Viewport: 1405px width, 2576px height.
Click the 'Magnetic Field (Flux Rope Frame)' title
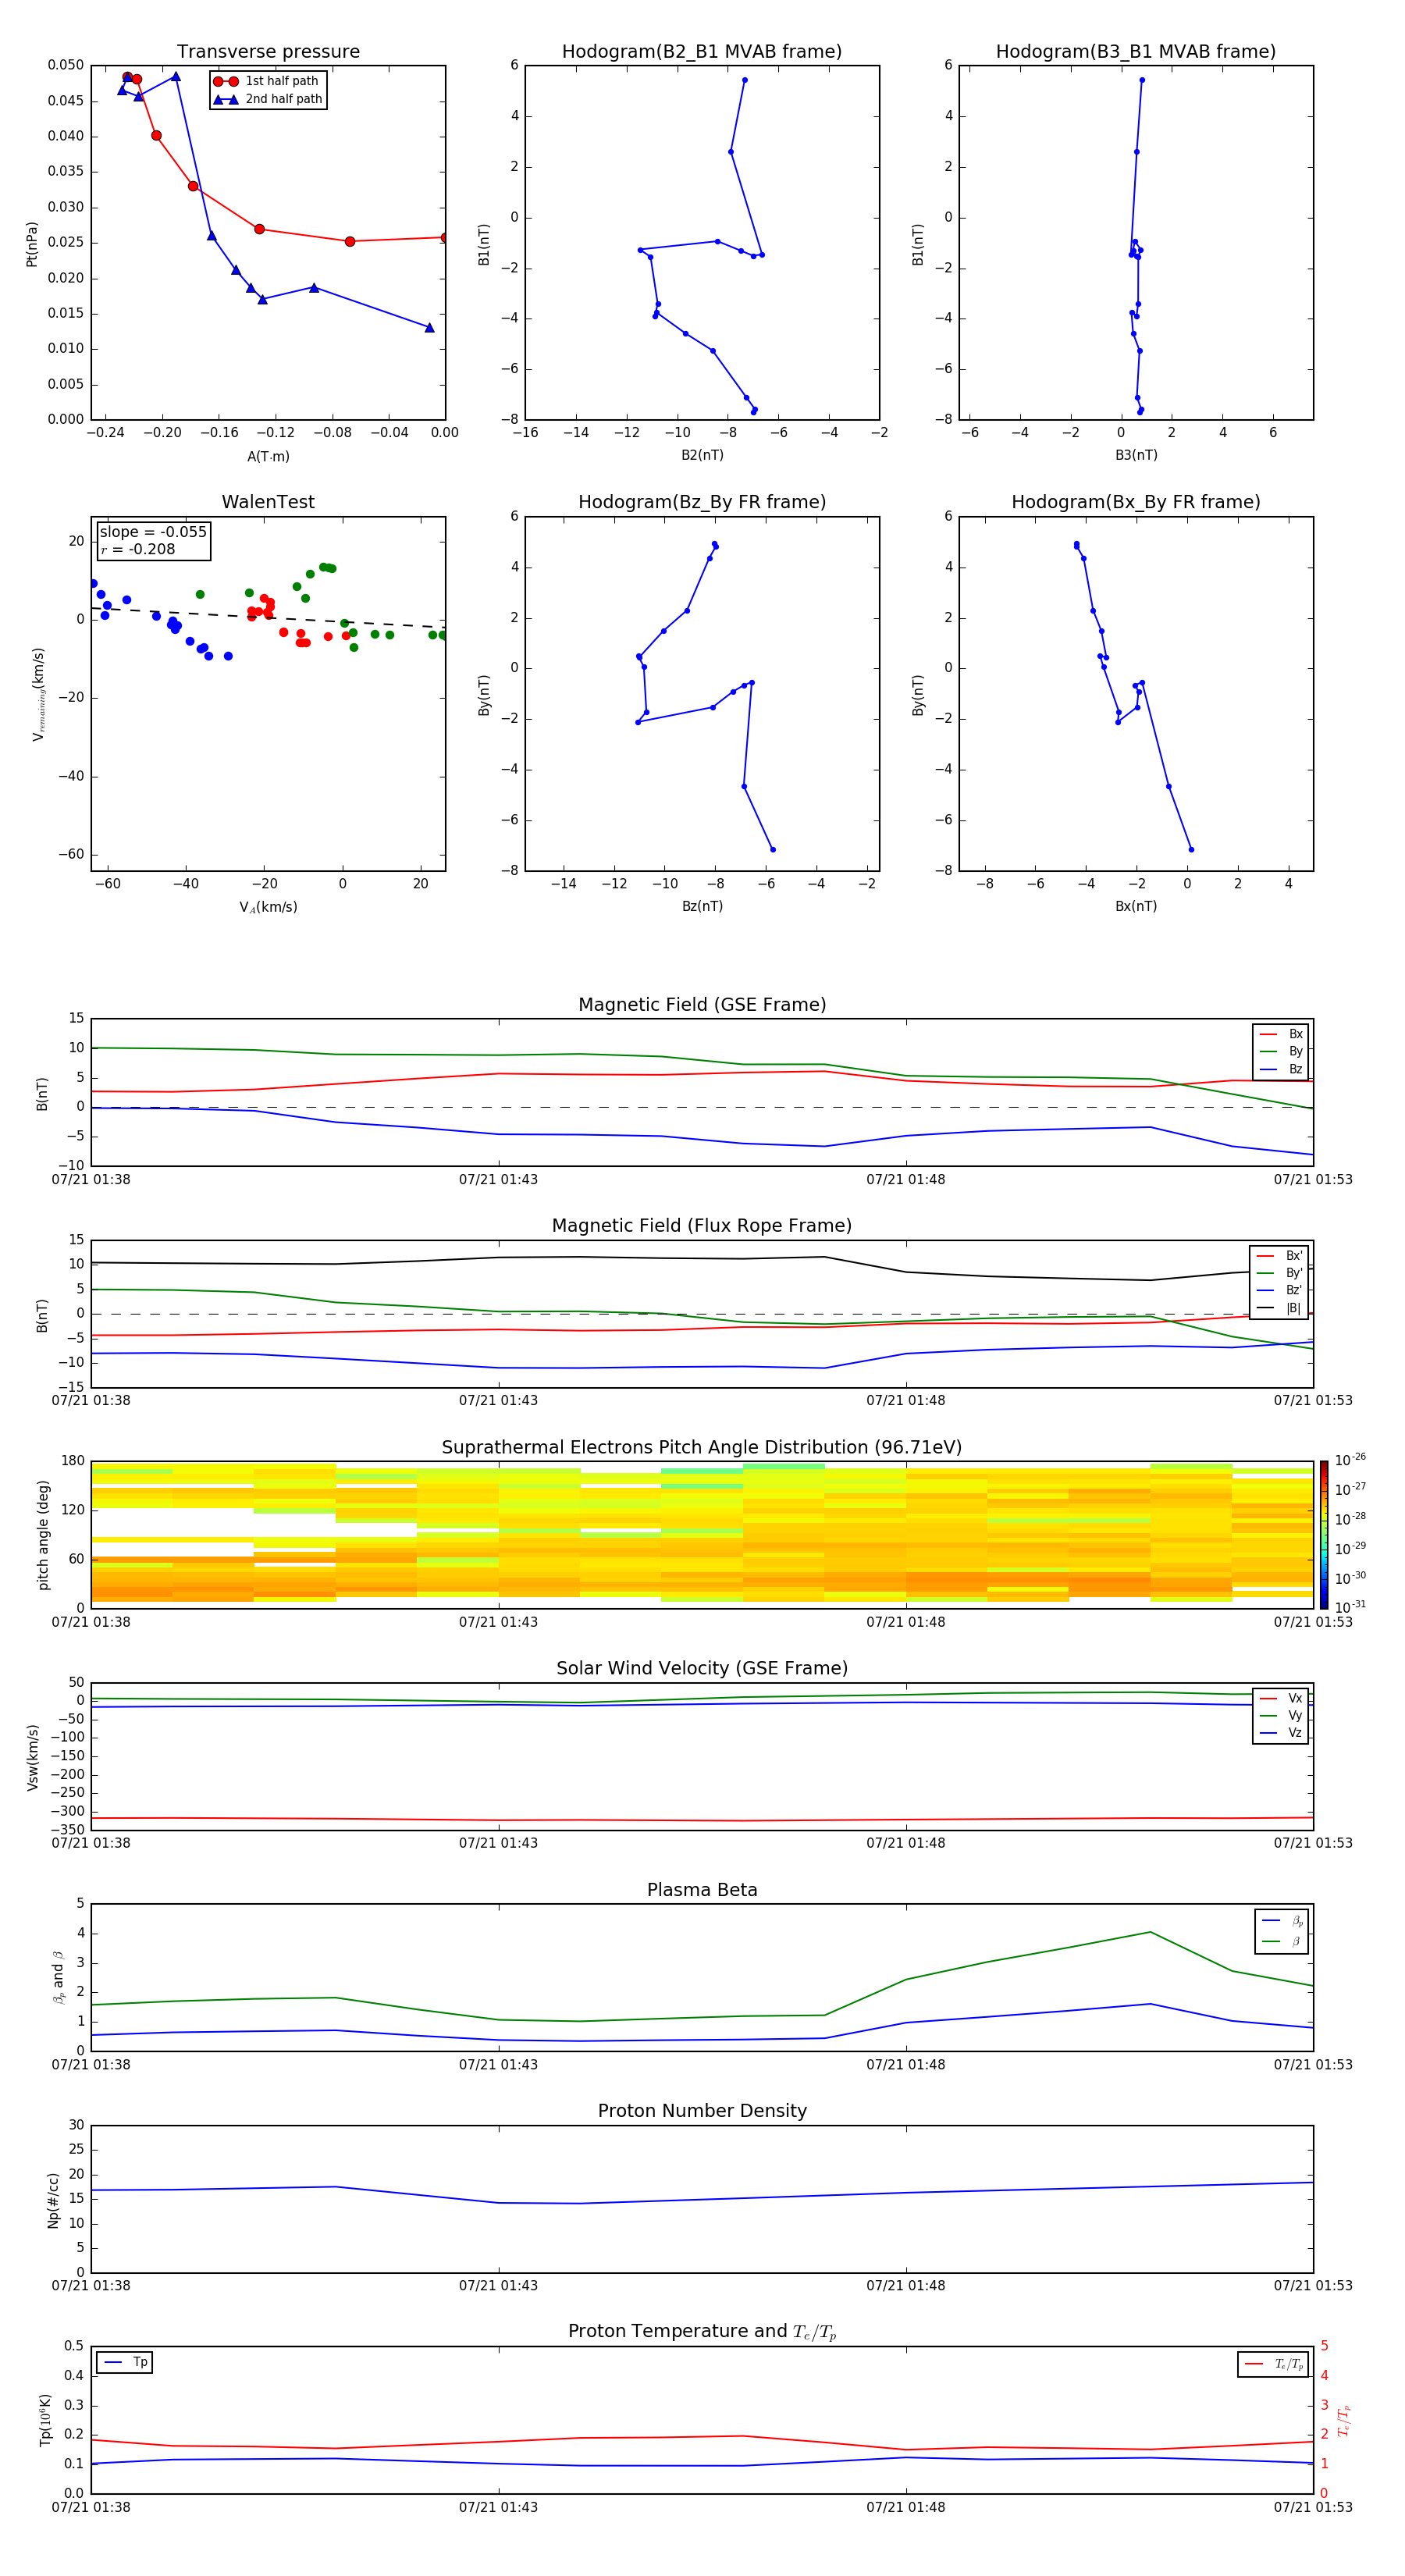coord(702,1226)
